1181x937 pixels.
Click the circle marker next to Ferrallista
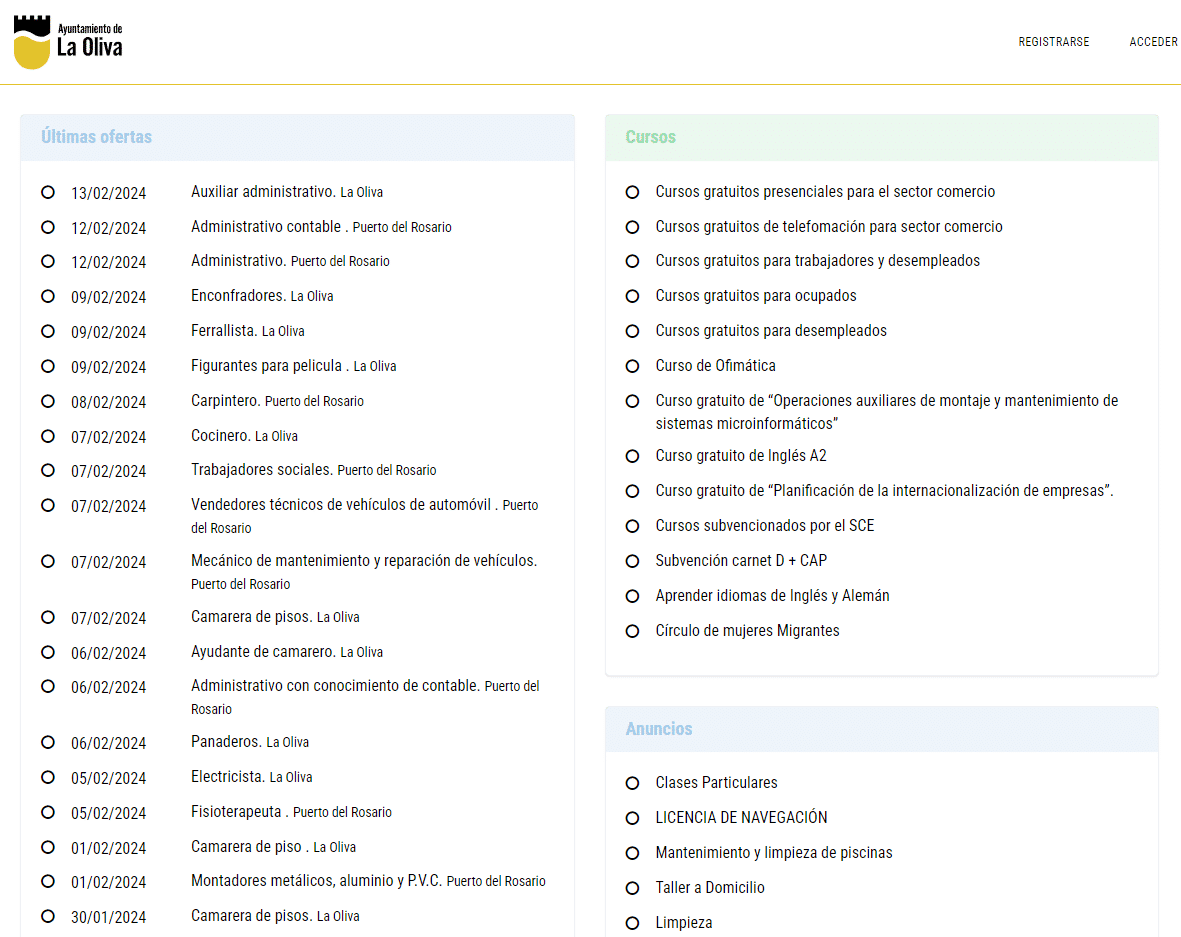tap(48, 331)
